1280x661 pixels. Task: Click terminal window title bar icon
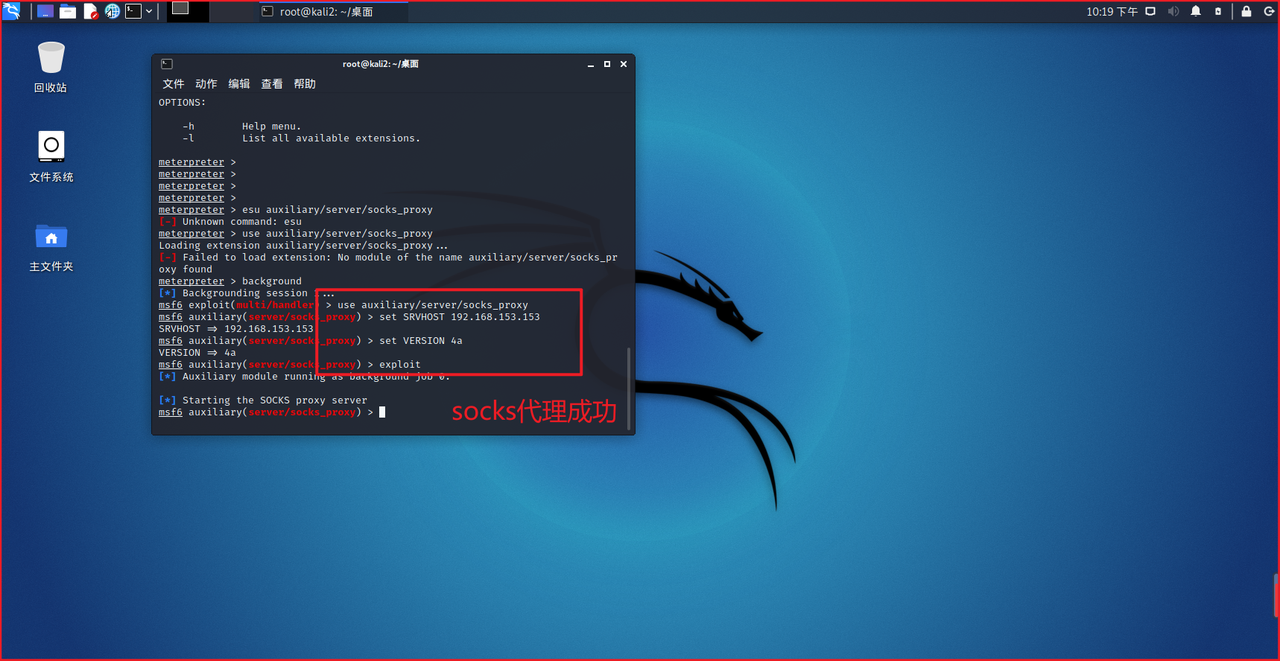166,64
